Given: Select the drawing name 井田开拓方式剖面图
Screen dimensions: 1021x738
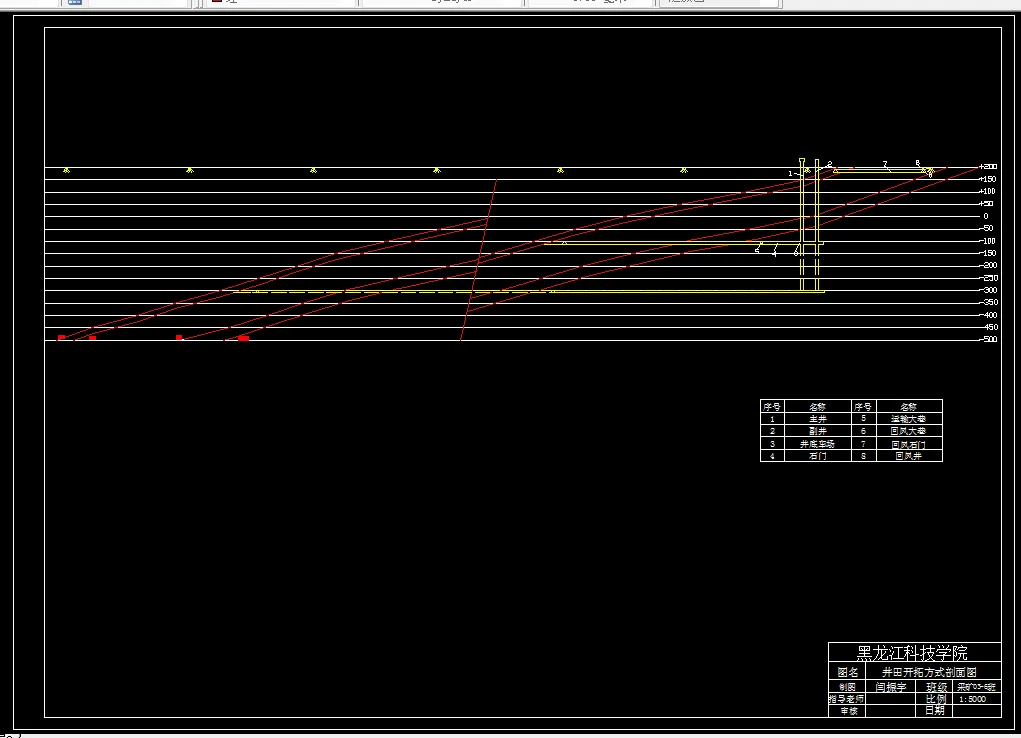Looking at the screenshot, I should [x=929, y=672].
